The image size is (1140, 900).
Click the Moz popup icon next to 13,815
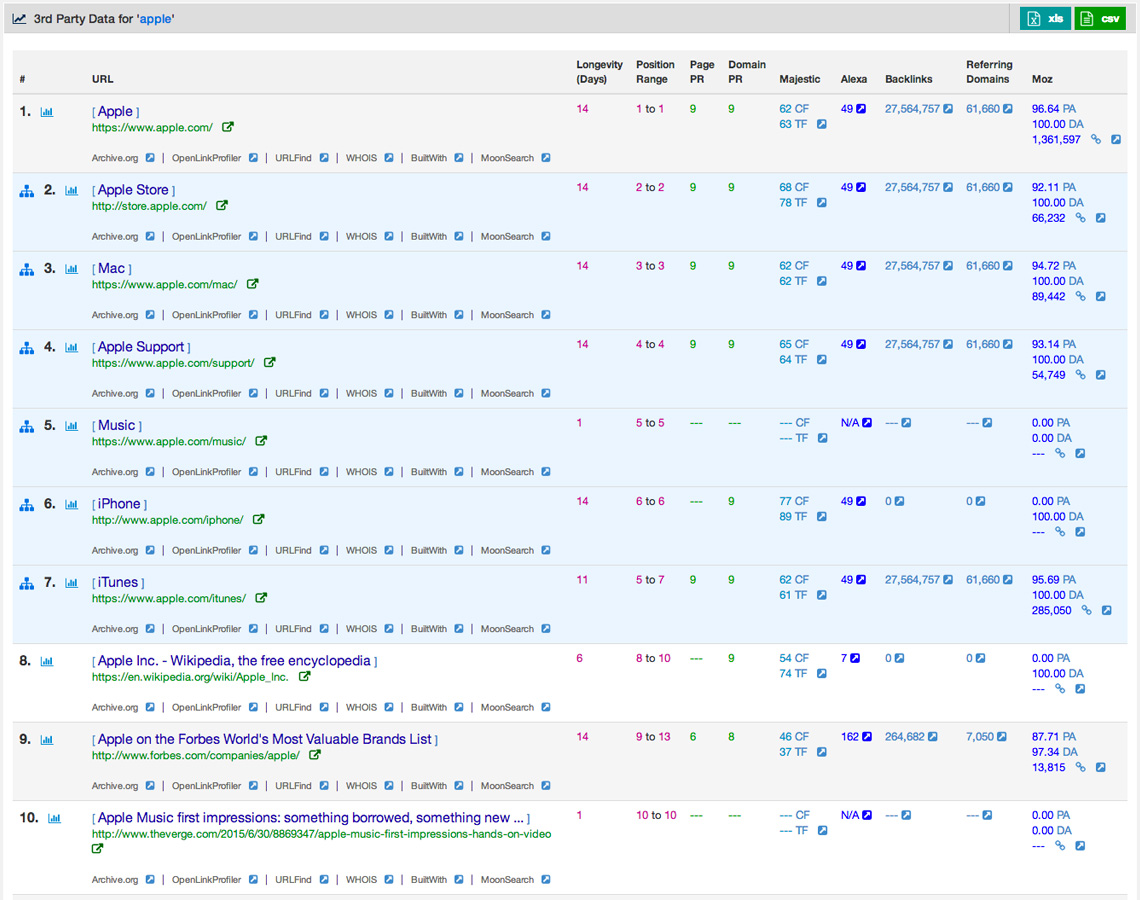[x=1101, y=768]
